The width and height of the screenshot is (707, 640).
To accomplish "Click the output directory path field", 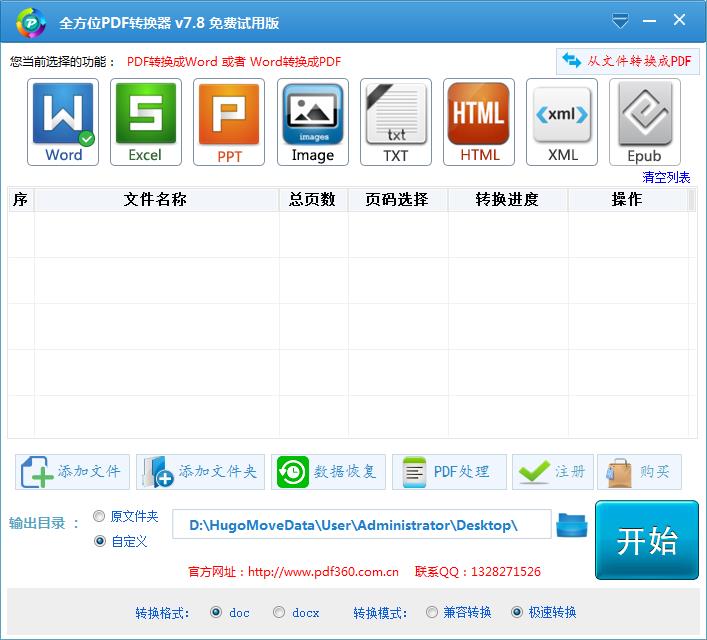I will pyautogui.click(x=361, y=525).
